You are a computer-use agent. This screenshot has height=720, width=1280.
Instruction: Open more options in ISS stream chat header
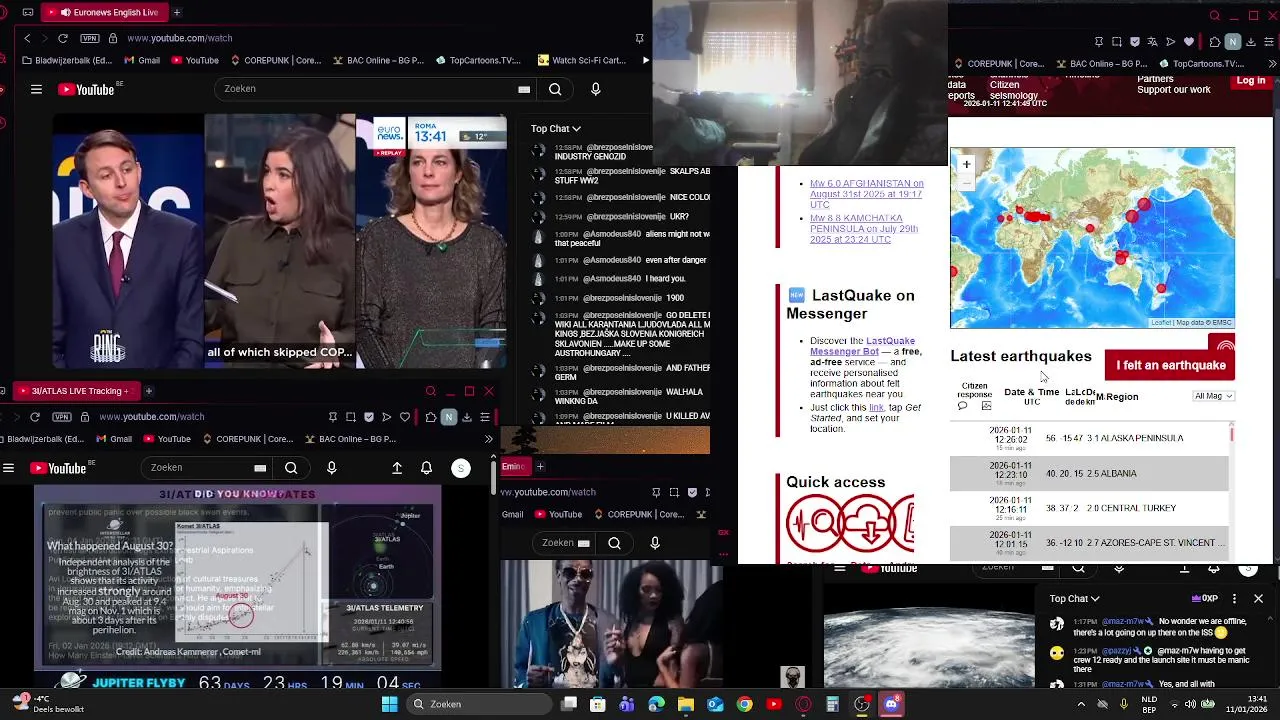(1234, 599)
